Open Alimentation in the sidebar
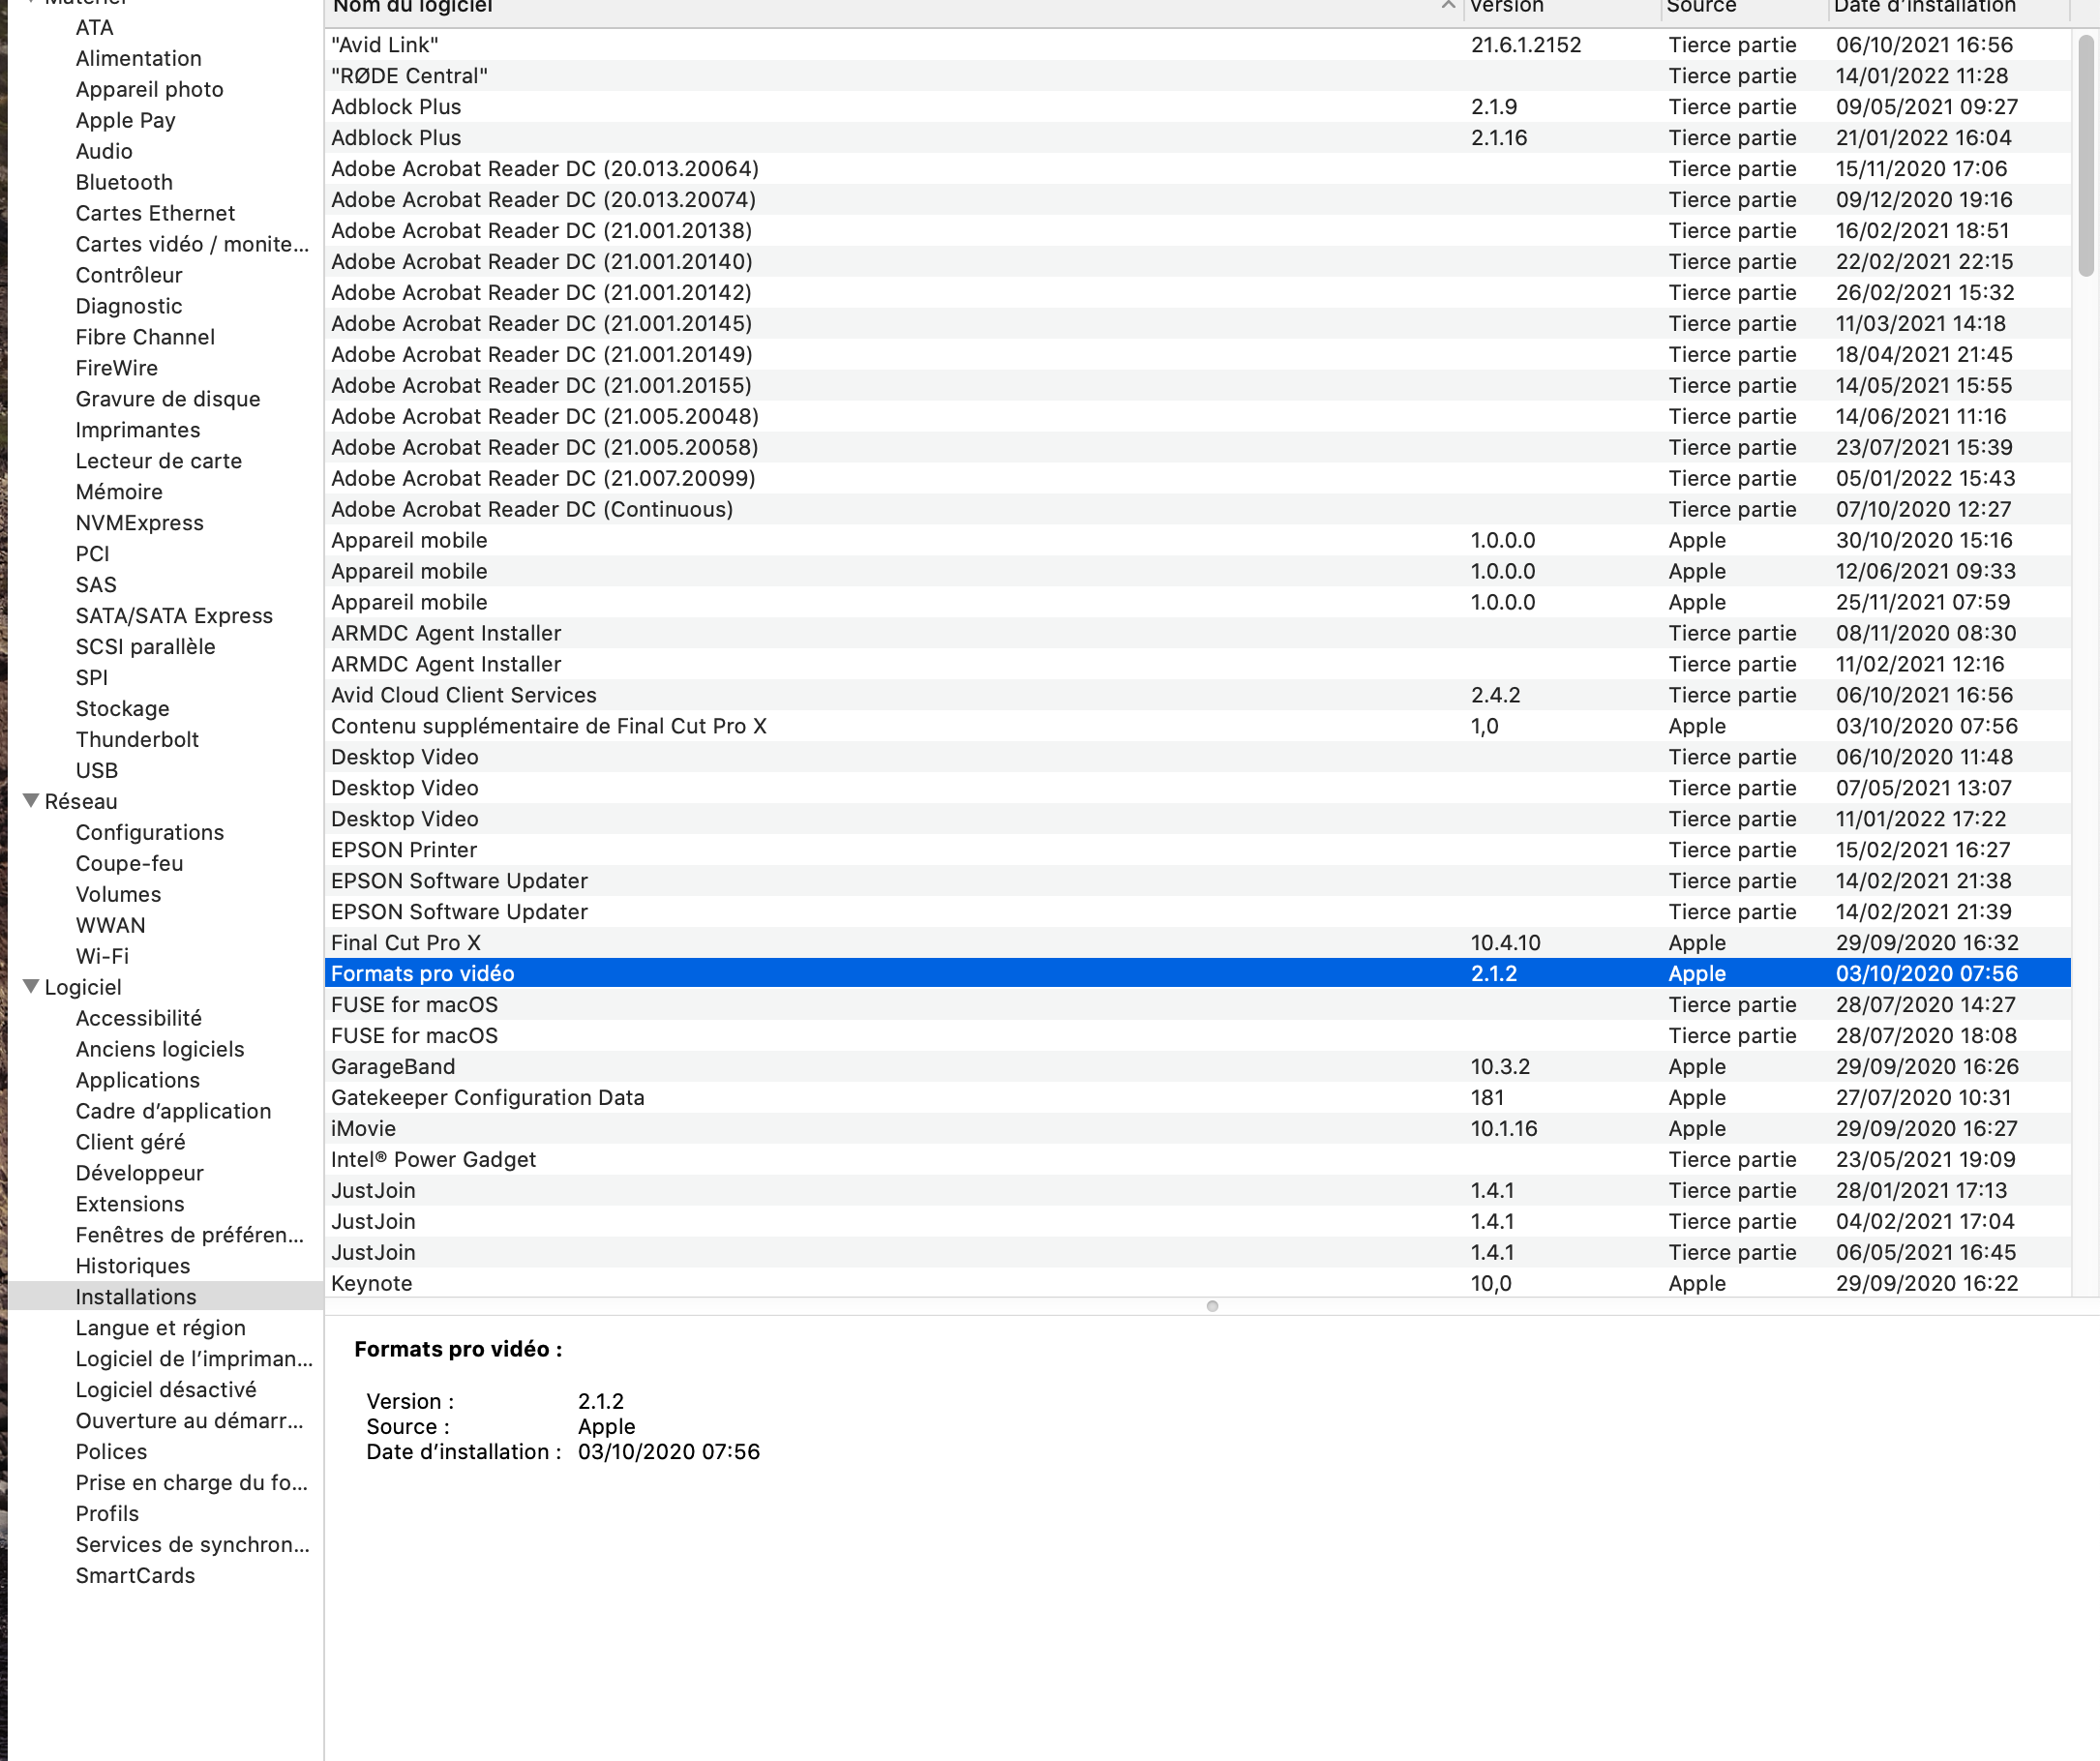This screenshot has height=1761, width=2100. [x=138, y=58]
